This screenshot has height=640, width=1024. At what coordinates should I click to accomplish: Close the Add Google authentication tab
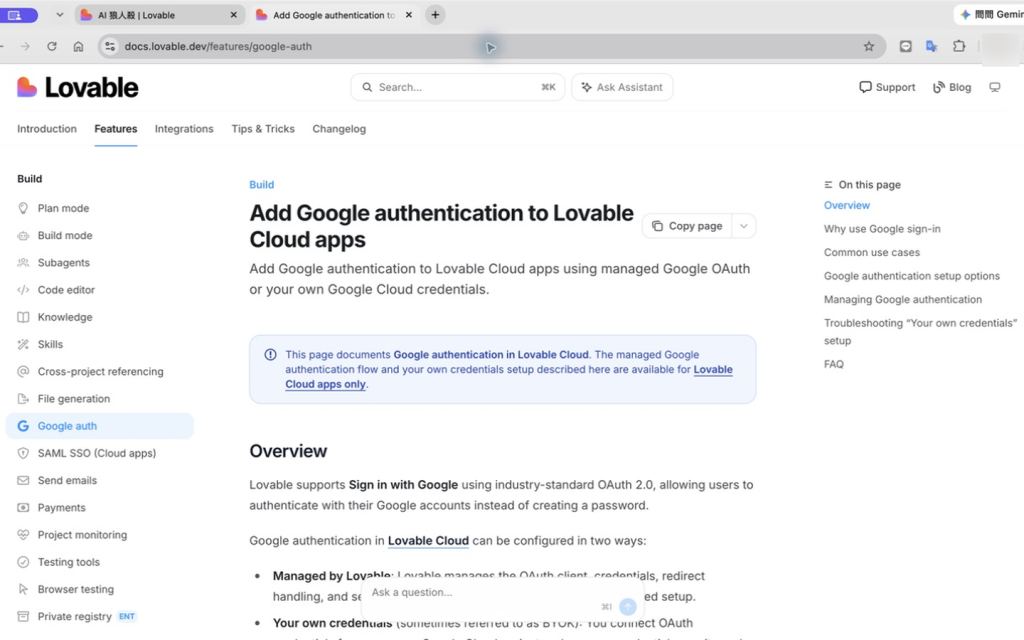tap(409, 14)
